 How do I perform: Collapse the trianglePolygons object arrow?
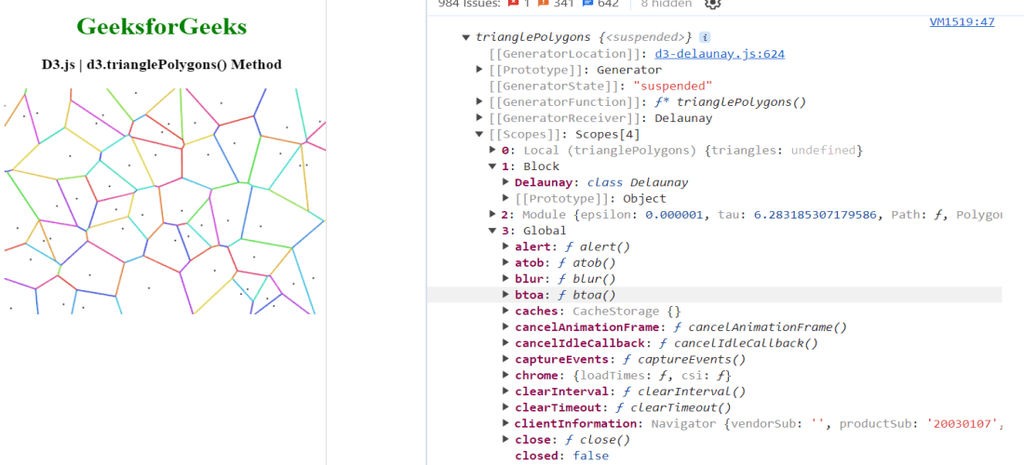point(465,37)
